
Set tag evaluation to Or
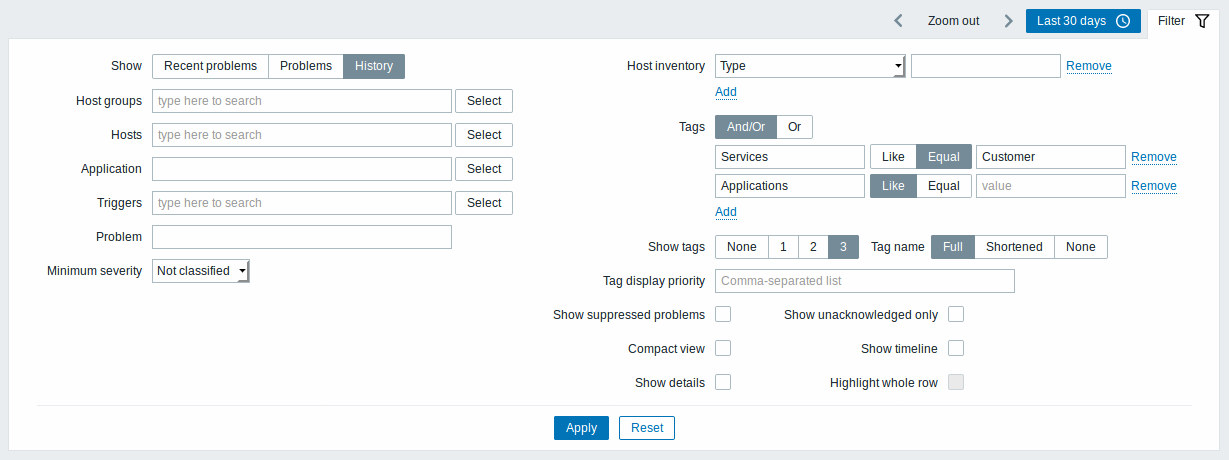795,127
